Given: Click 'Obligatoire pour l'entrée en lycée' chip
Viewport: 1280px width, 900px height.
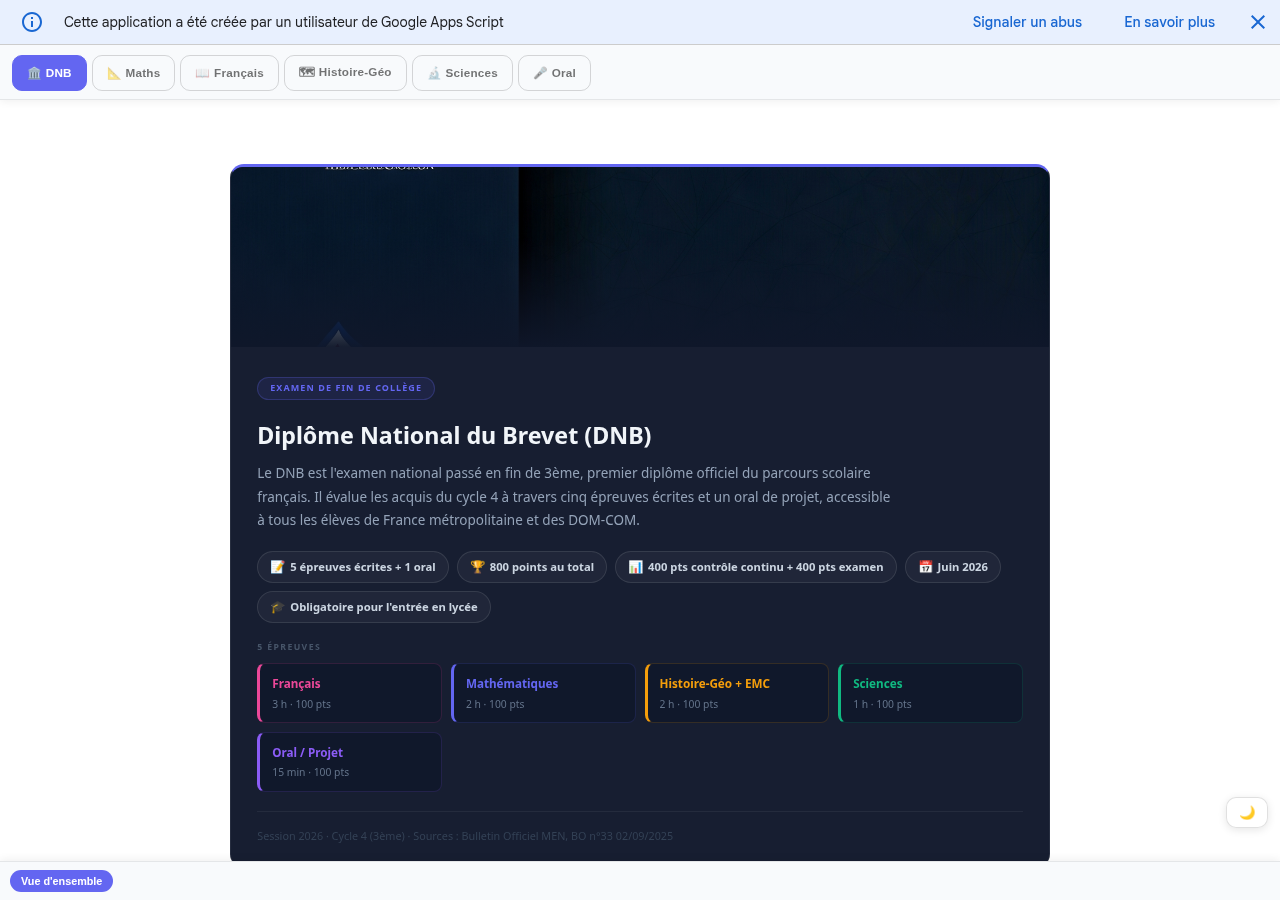Looking at the screenshot, I should [x=374, y=607].
